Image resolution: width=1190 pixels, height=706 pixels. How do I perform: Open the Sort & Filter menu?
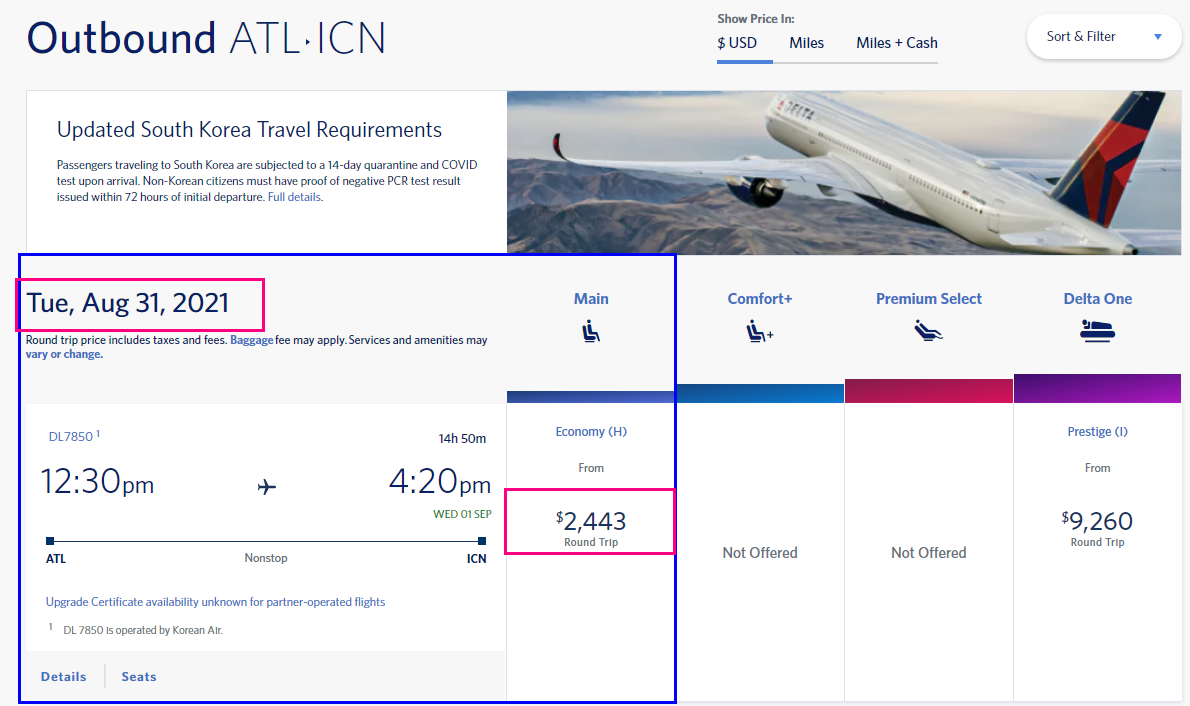tap(1102, 37)
